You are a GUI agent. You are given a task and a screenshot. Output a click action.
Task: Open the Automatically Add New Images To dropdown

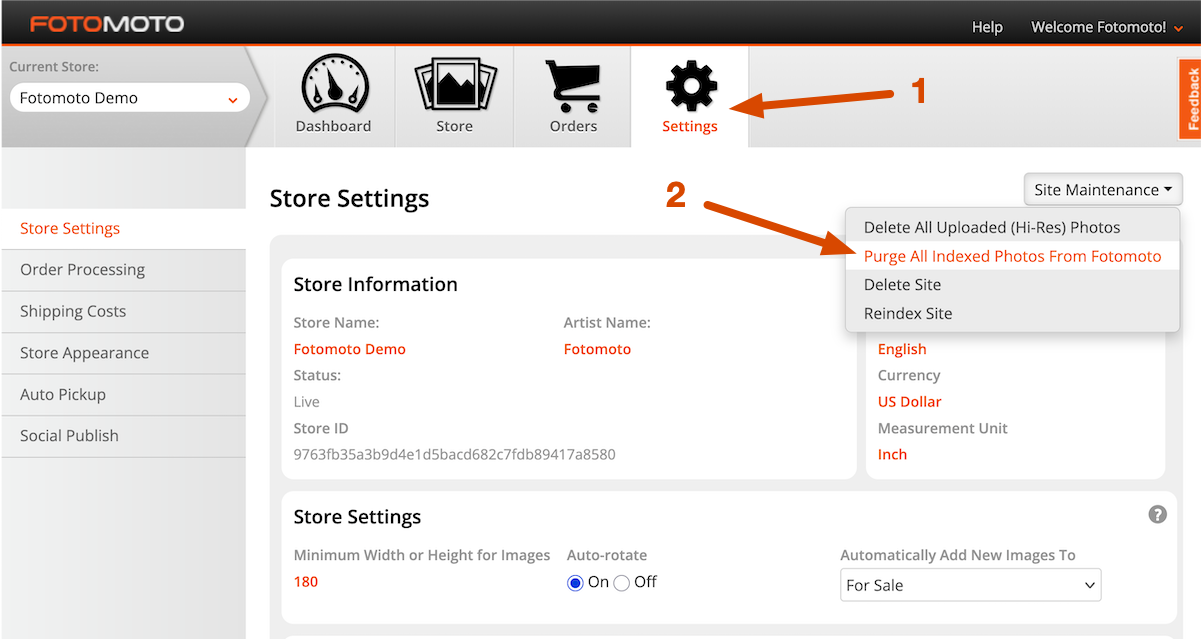(x=970, y=585)
